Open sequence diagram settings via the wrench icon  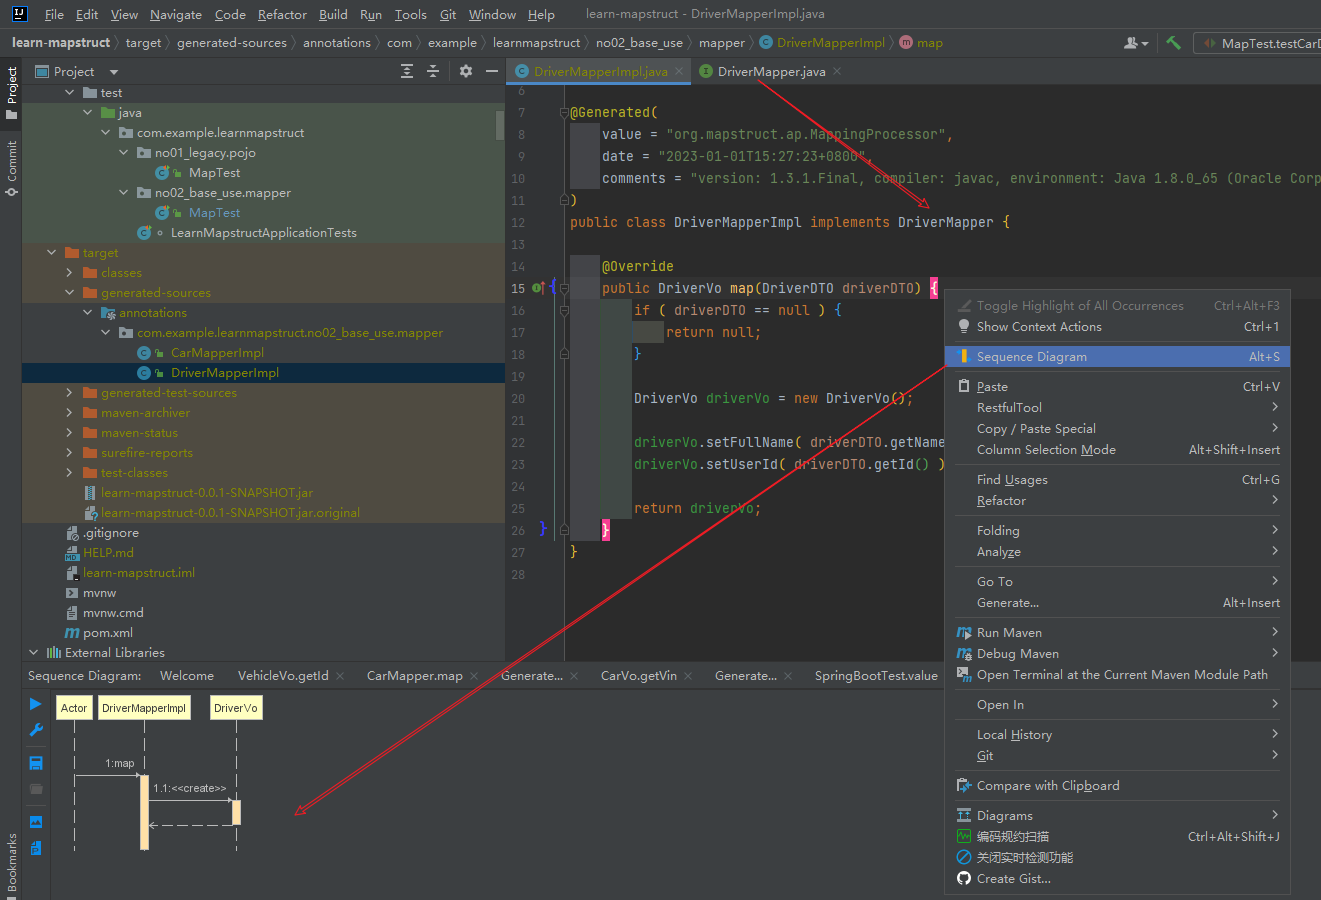[x=35, y=729]
